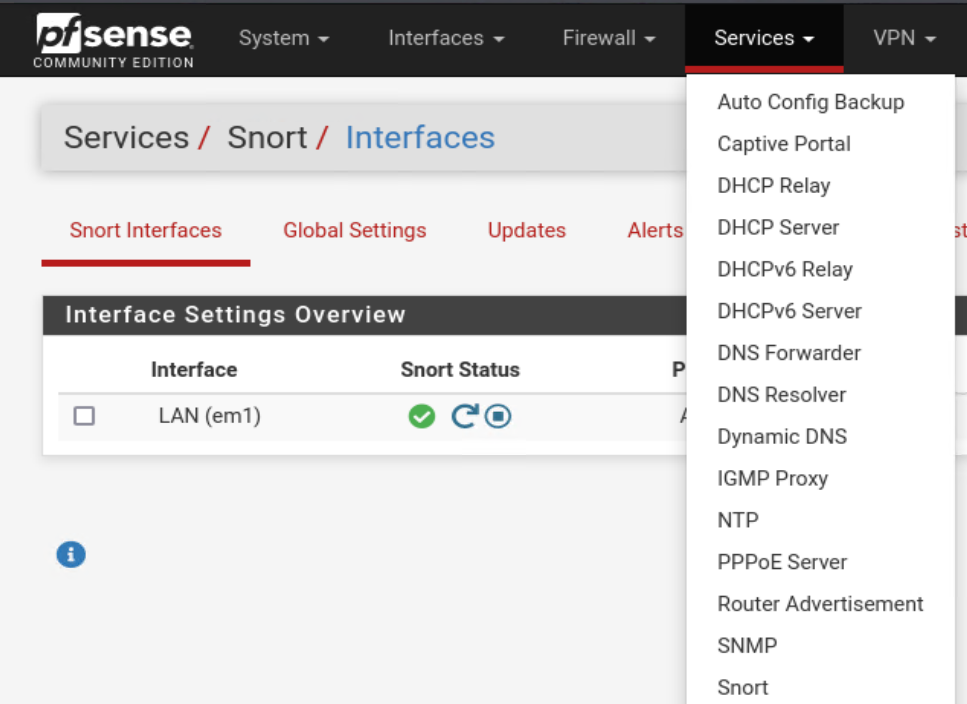Image resolution: width=967 pixels, height=704 pixels.
Task: Choose DHCP Relay menu entry
Action: point(774,186)
